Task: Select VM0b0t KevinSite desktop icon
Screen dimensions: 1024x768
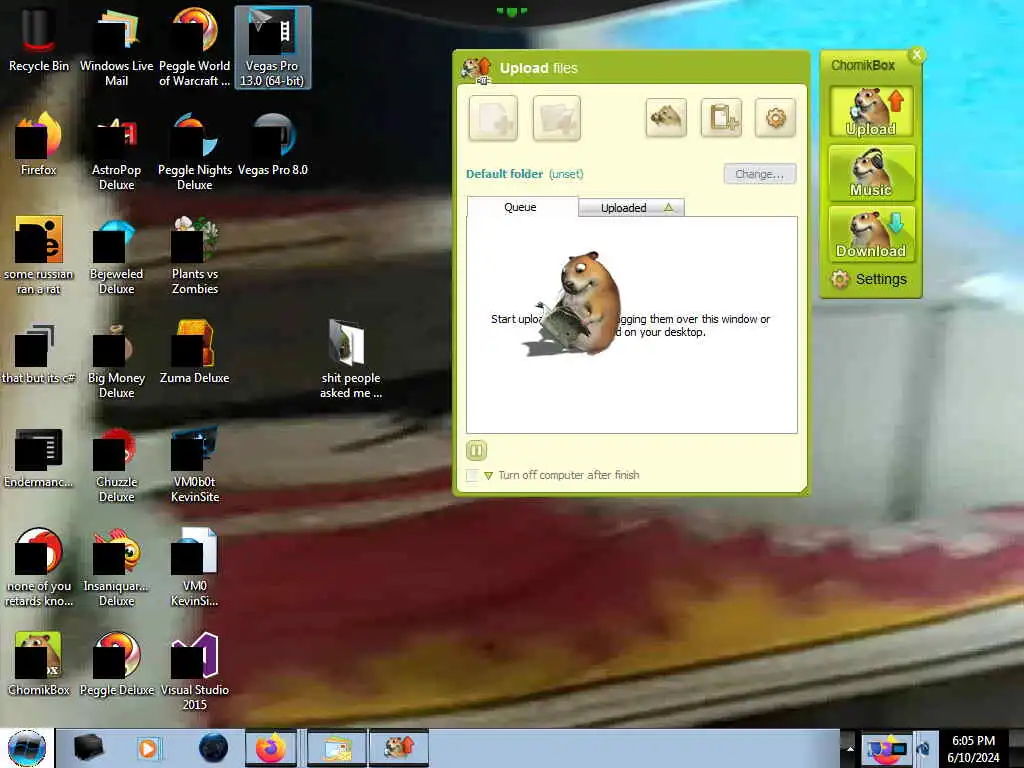Action: point(195,464)
